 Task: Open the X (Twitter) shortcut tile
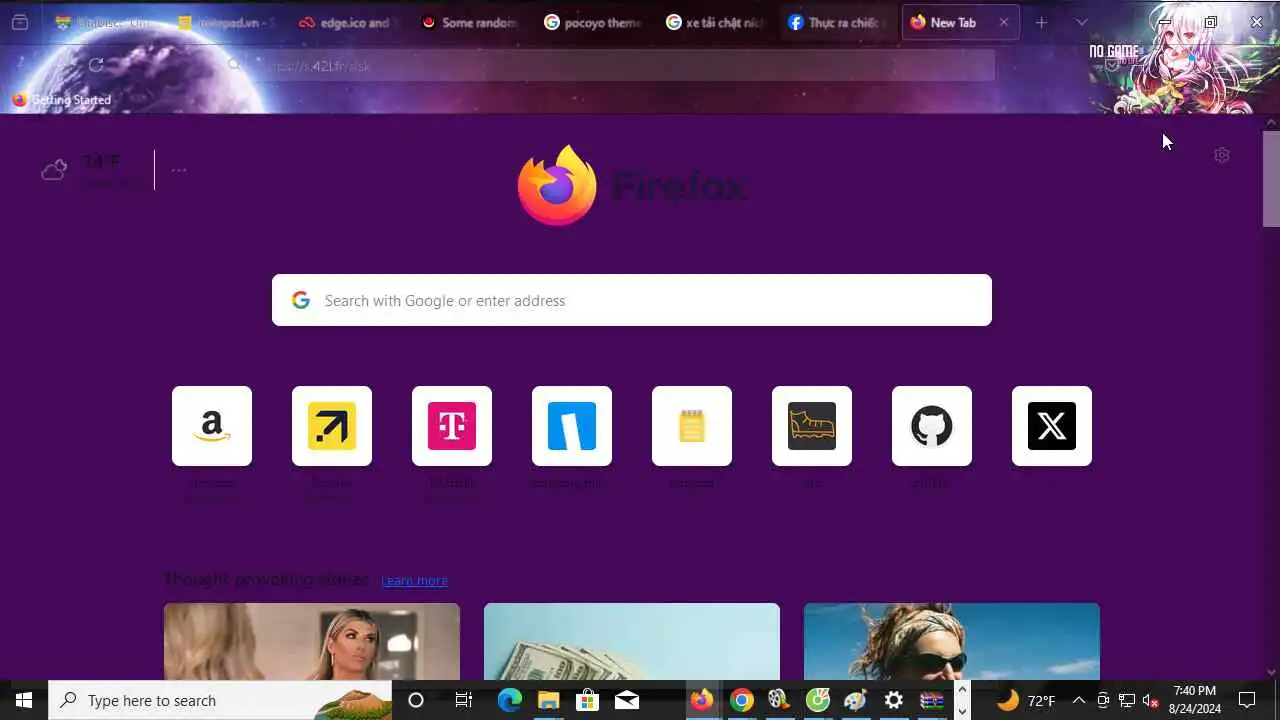[x=1052, y=426]
